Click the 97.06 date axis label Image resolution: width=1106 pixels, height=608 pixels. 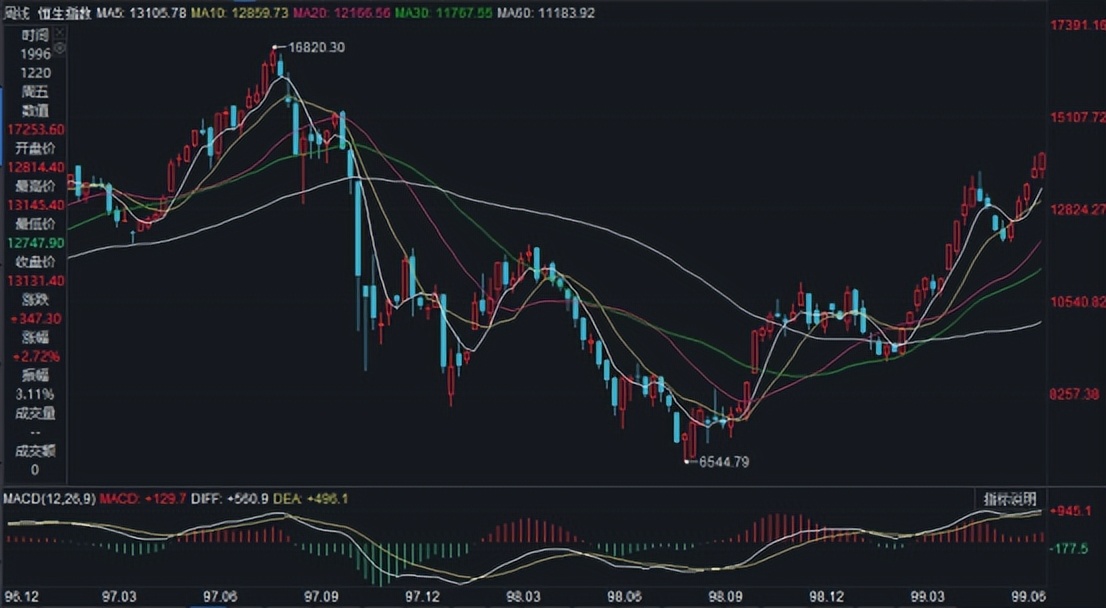tap(220, 597)
